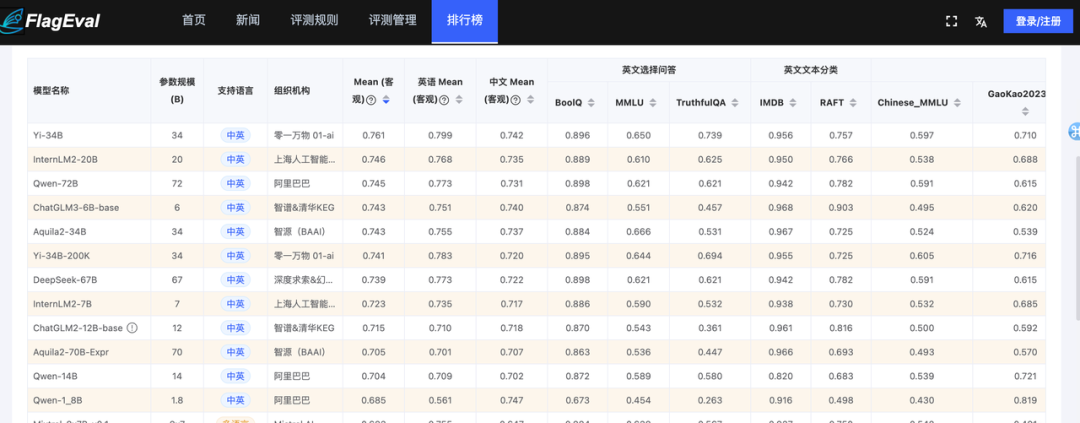The image size is (1080, 423).
Task: Click 英文选择问答 group header
Action: (x=649, y=70)
